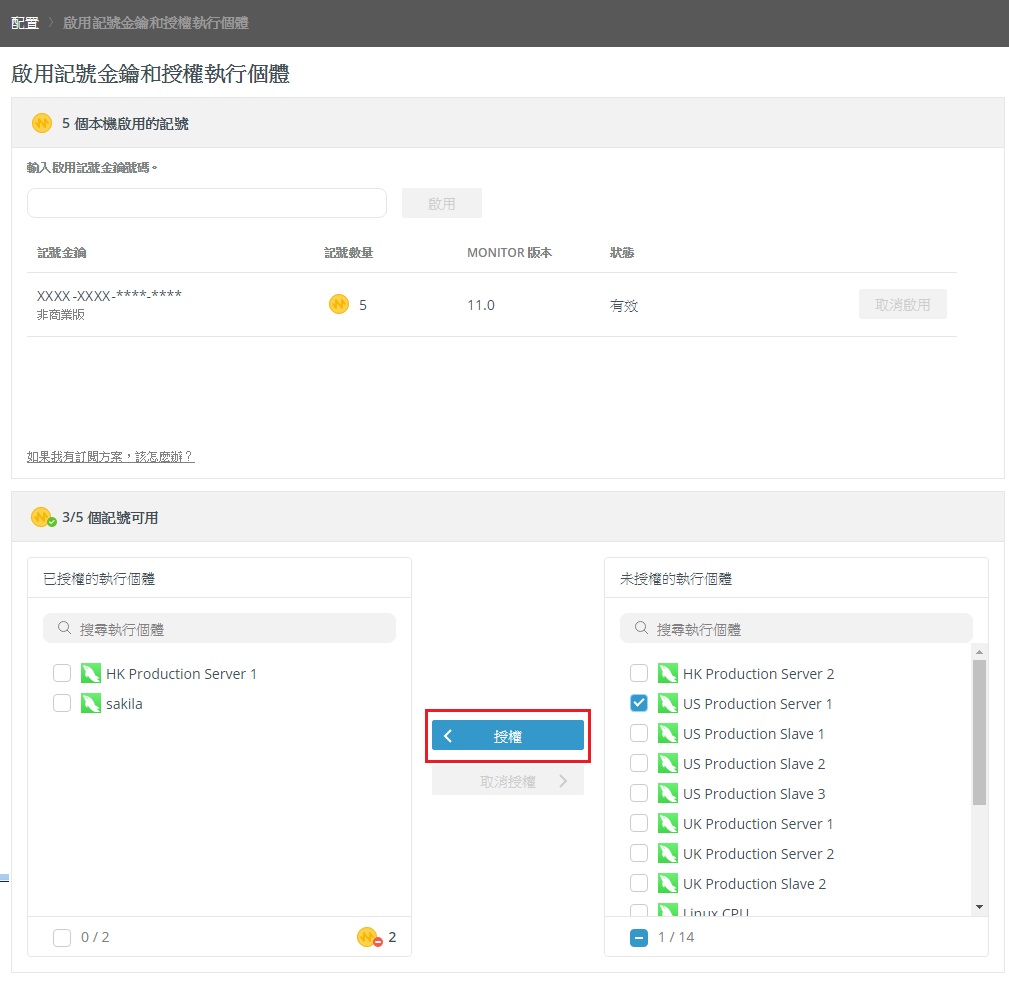Click the 3/5 available tokens coin icon

click(x=42, y=517)
